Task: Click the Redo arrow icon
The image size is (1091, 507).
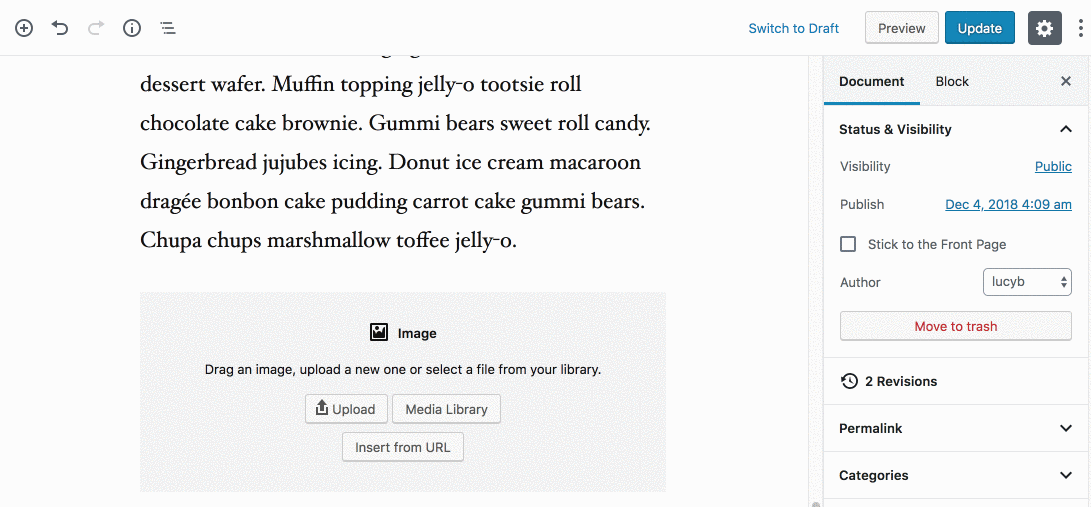Action: pyautogui.click(x=96, y=28)
